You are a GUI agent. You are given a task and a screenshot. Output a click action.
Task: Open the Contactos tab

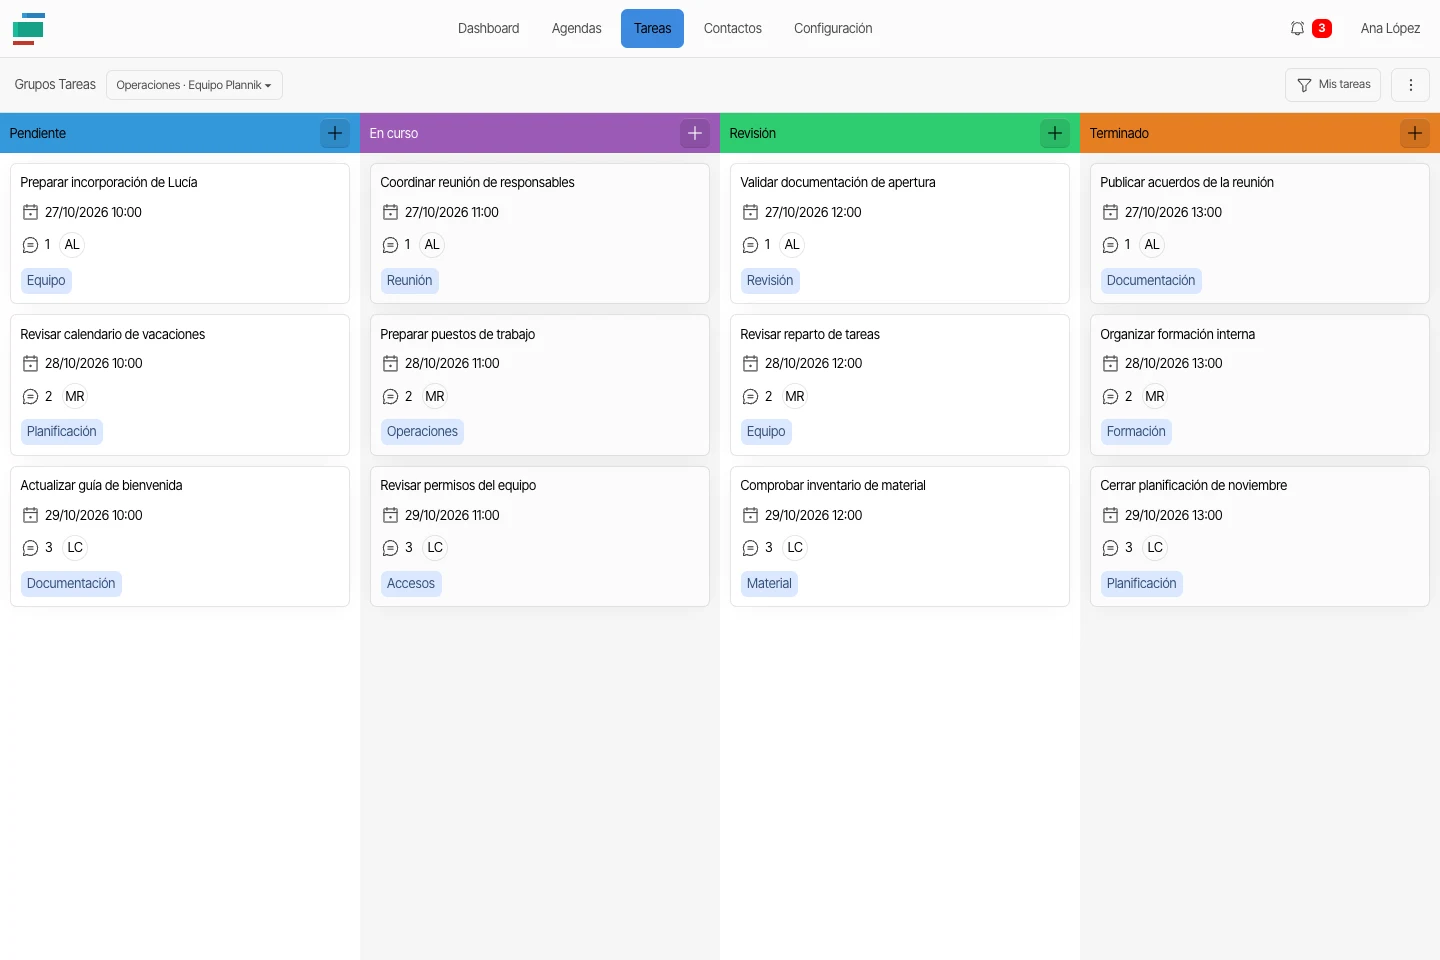click(733, 29)
